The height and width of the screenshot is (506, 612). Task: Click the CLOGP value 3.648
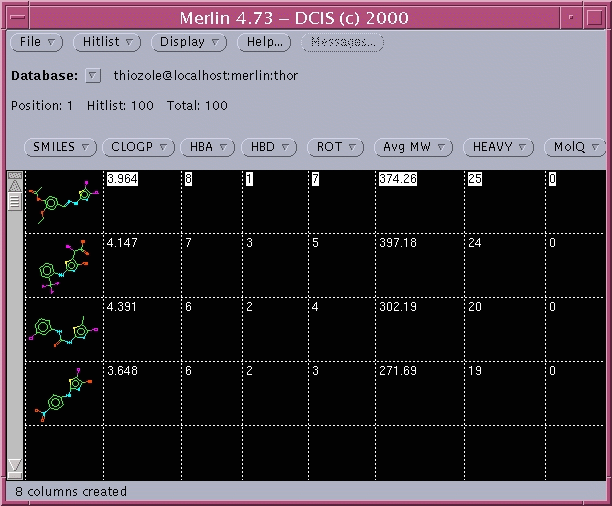point(122,371)
